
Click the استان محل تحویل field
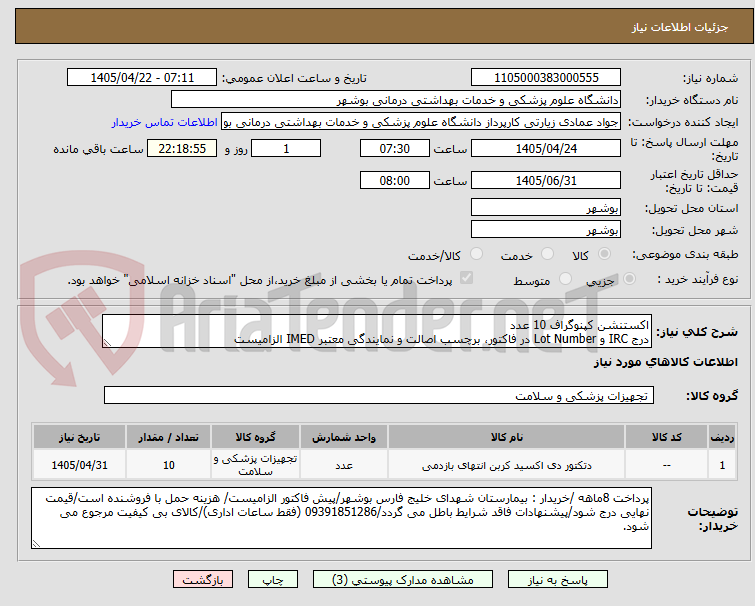click(546, 207)
